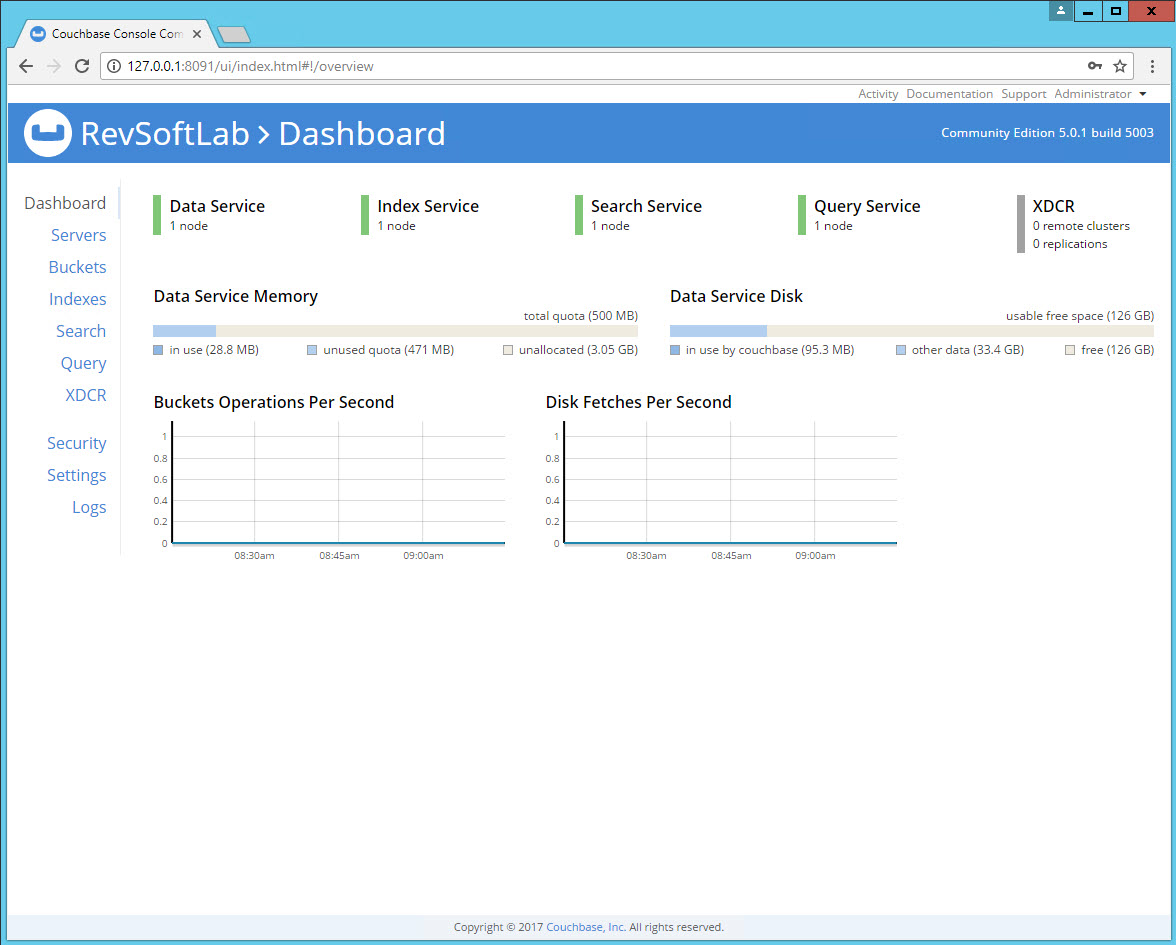This screenshot has width=1176, height=945.
Task: Expand the Administrator dropdown menu
Action: pyautogui.click(x=1100, y=94)
